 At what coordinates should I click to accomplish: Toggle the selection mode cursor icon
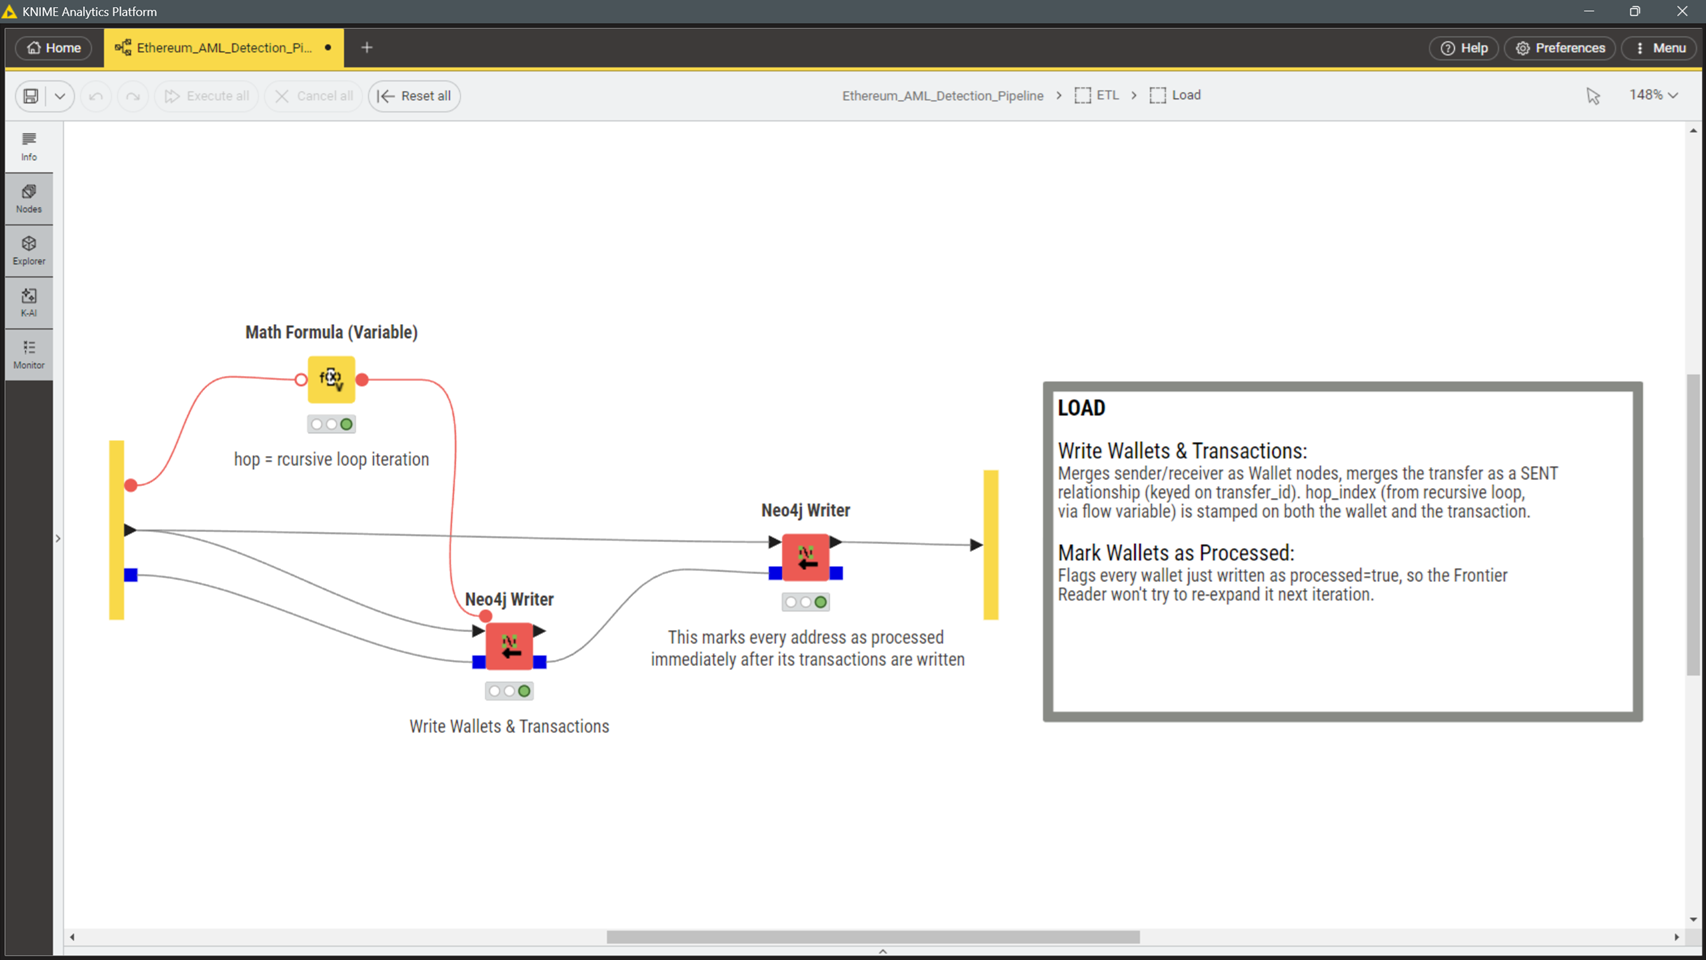(x=1593, y=96)
